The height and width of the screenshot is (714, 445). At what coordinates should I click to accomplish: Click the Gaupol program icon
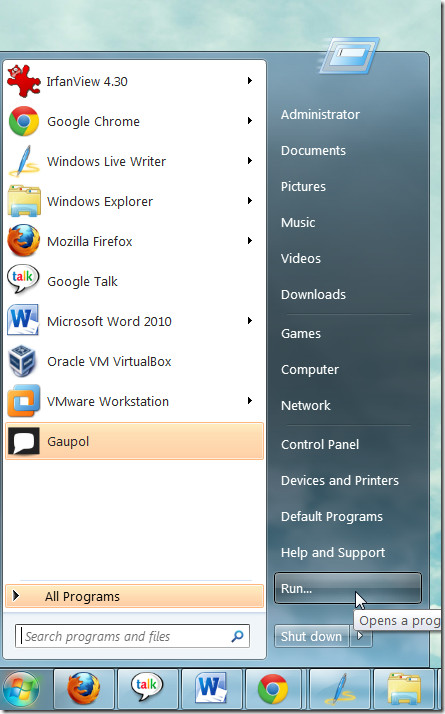[x=23, y=441]
